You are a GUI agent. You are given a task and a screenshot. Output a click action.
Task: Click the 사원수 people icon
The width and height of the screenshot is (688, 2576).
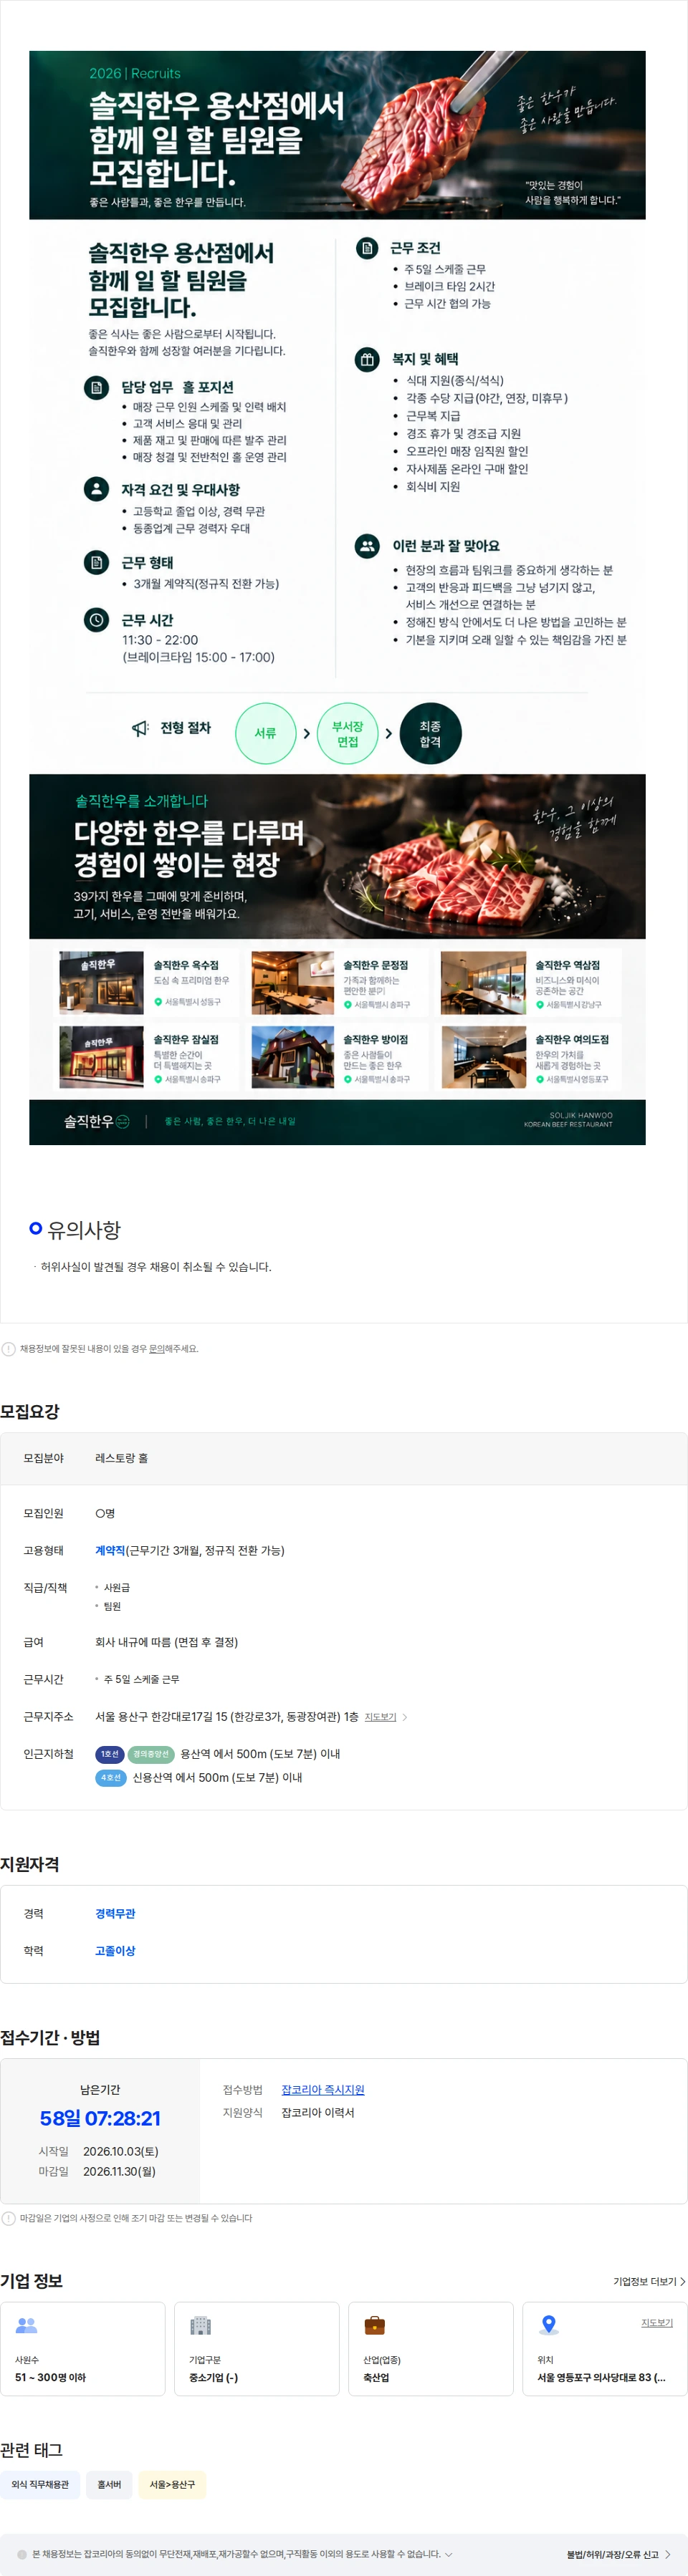tap(27, 2326)
